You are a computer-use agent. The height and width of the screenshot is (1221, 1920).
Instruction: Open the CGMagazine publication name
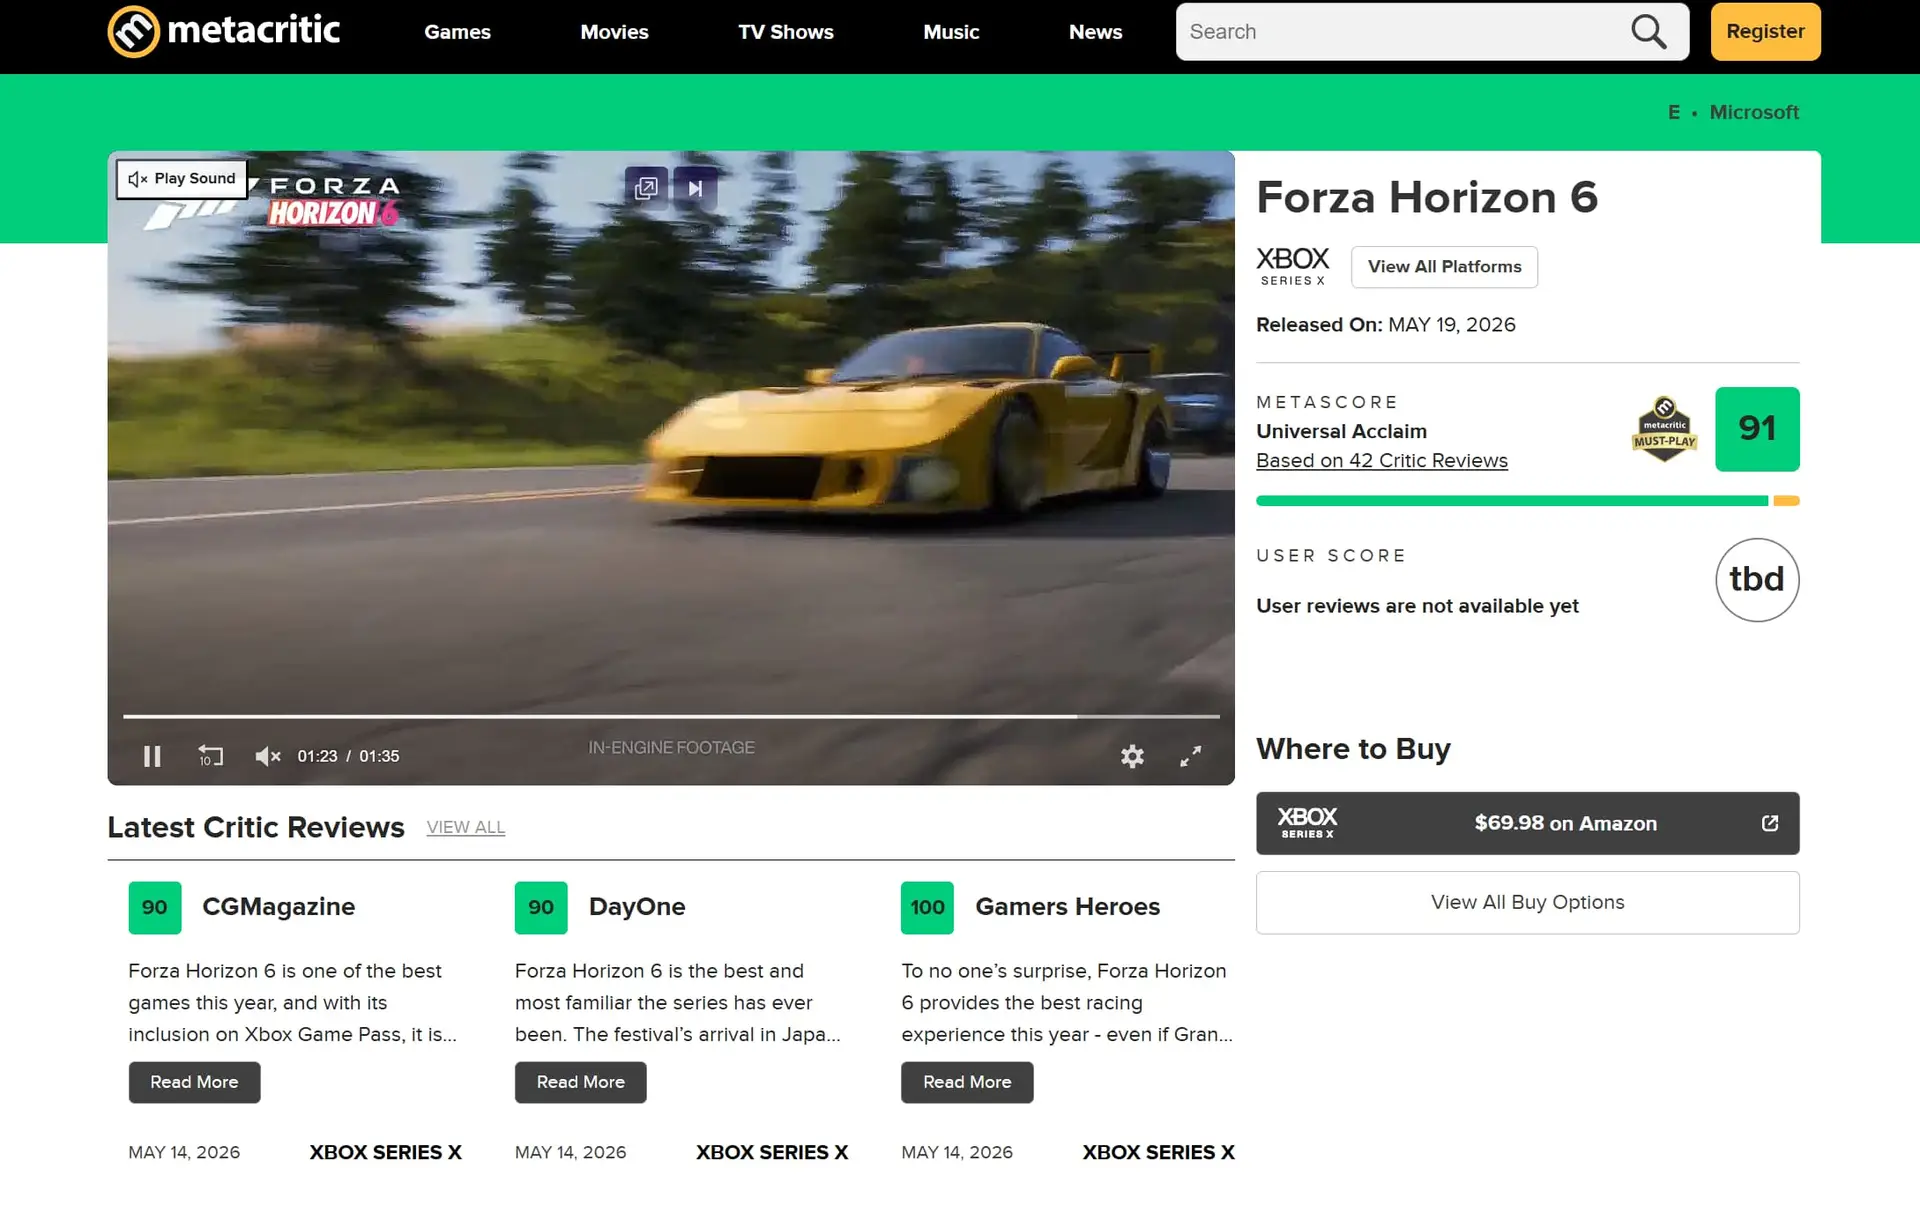click(278, 907)
